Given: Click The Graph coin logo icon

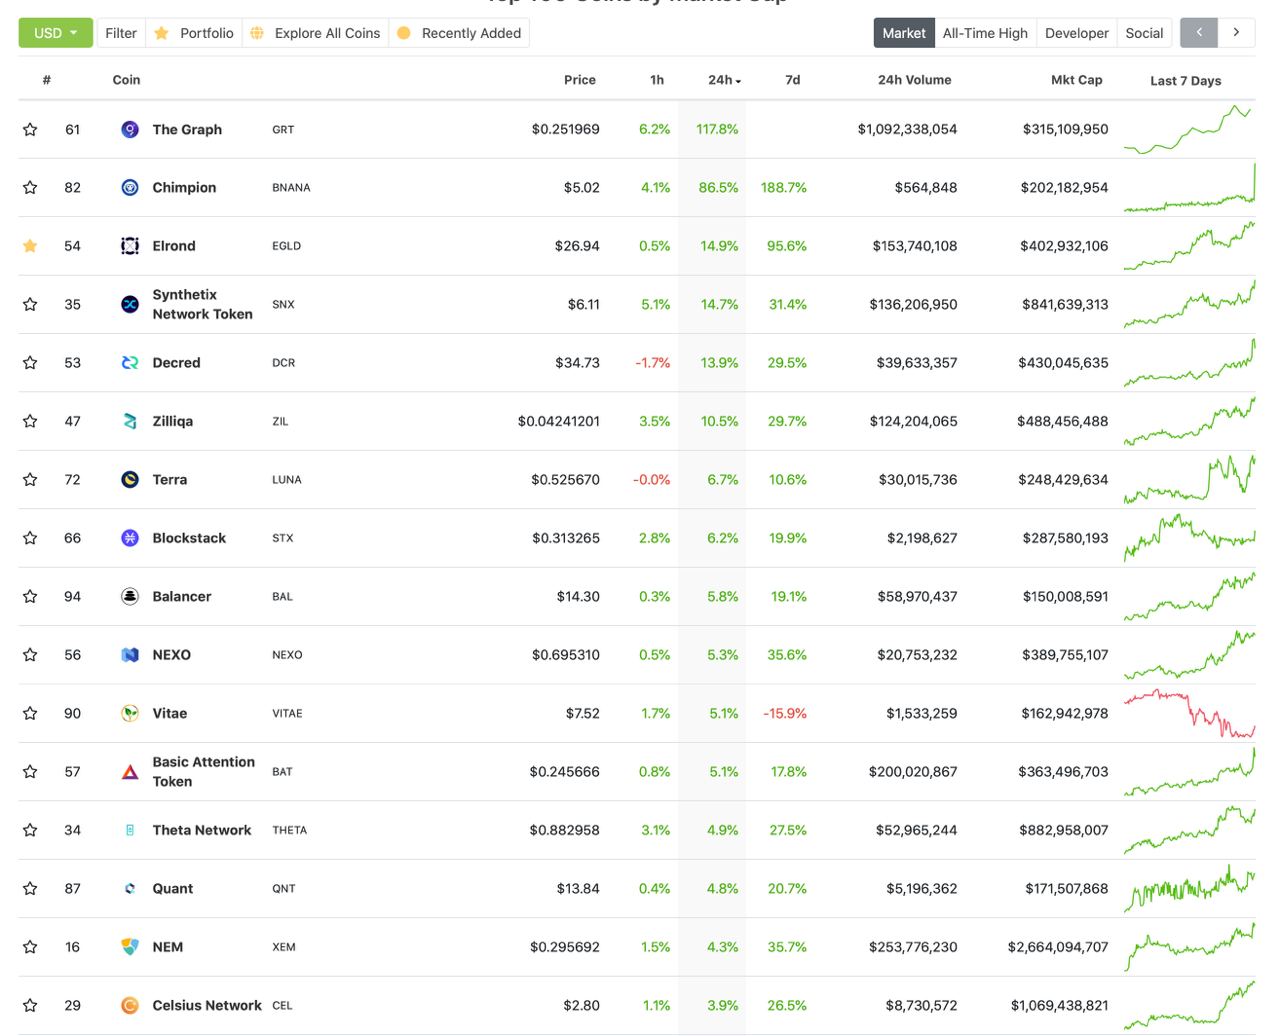Looking at the screenshot, I should 130,129.
